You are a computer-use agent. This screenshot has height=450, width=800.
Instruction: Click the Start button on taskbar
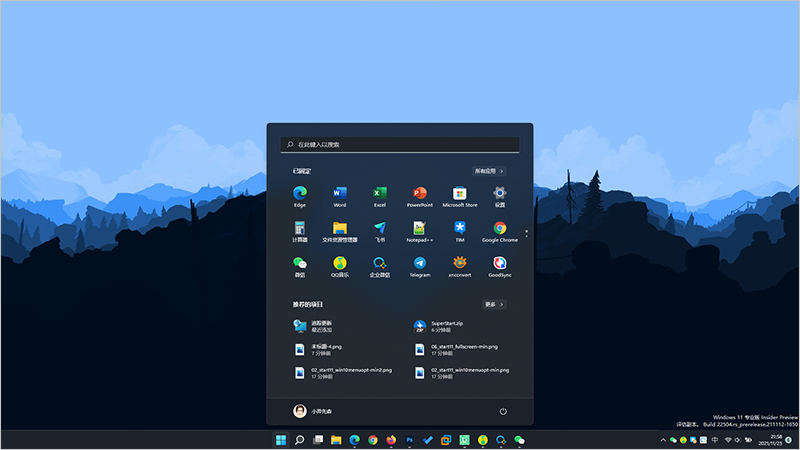(280, 440)
